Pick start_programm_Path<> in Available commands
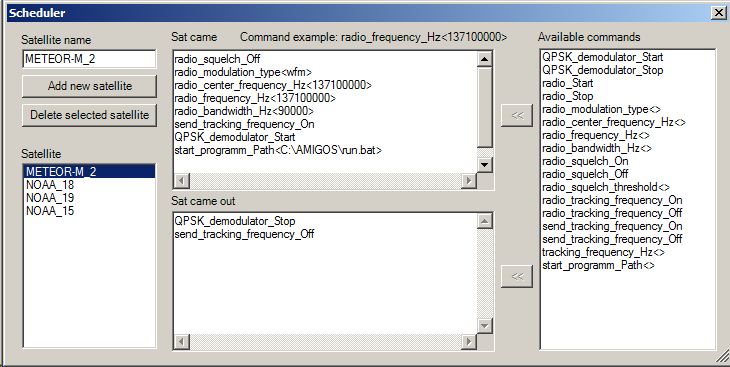The image size is (730, 367). coord(598,265)
